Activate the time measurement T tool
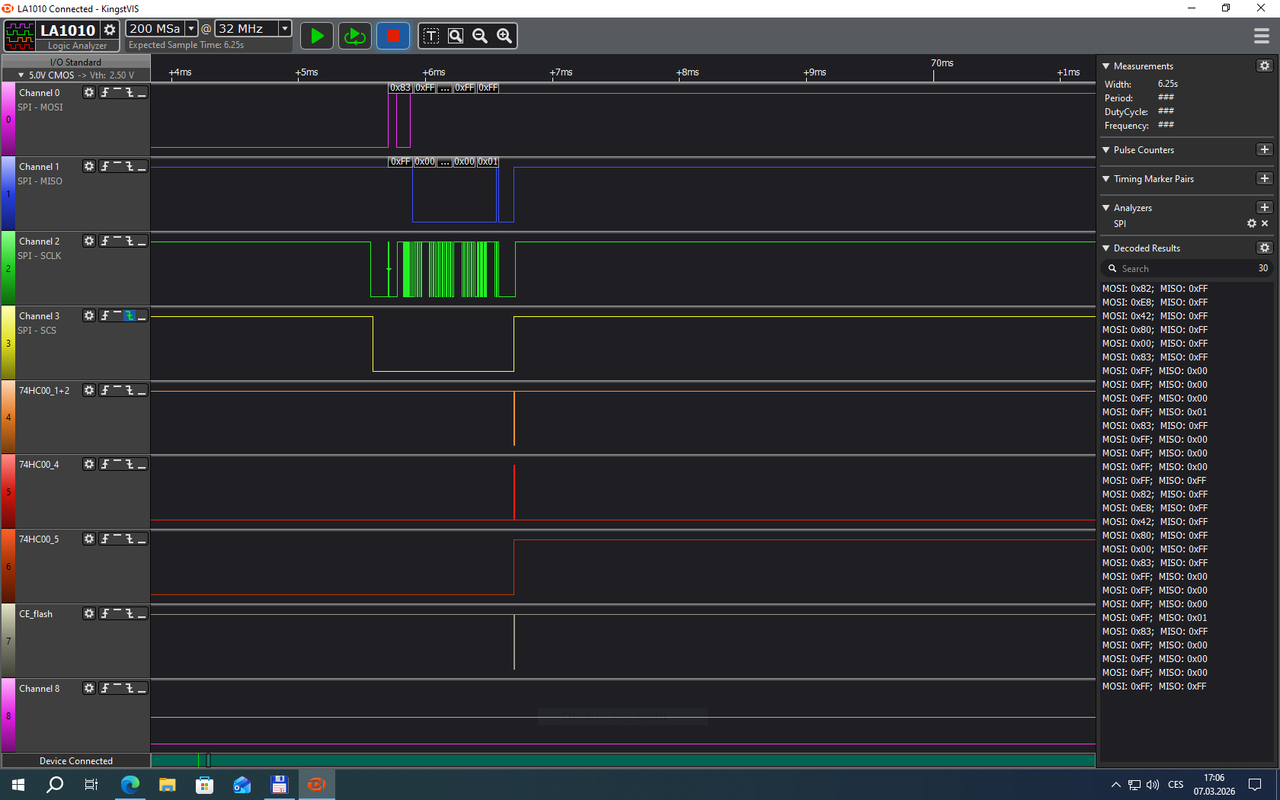This screenshot has height=800, width=1280. (431, 36)
